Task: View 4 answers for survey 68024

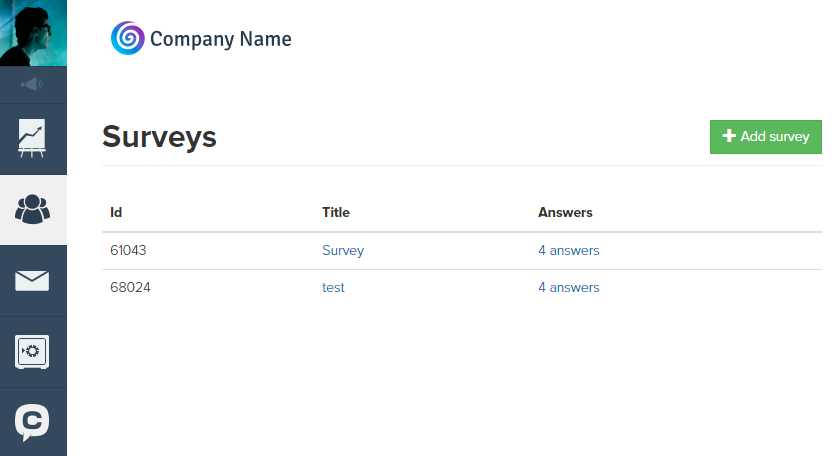Action: click(x=569, y=288)
